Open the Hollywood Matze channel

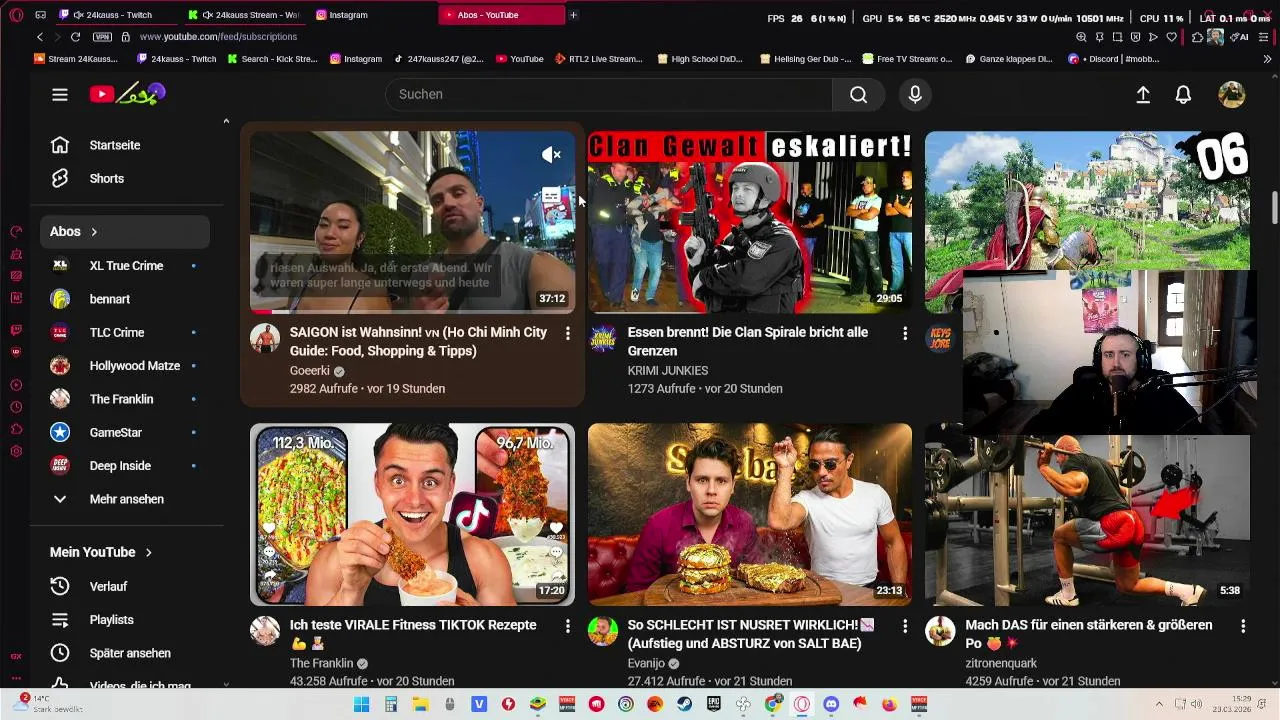click(x=126, y=366)
